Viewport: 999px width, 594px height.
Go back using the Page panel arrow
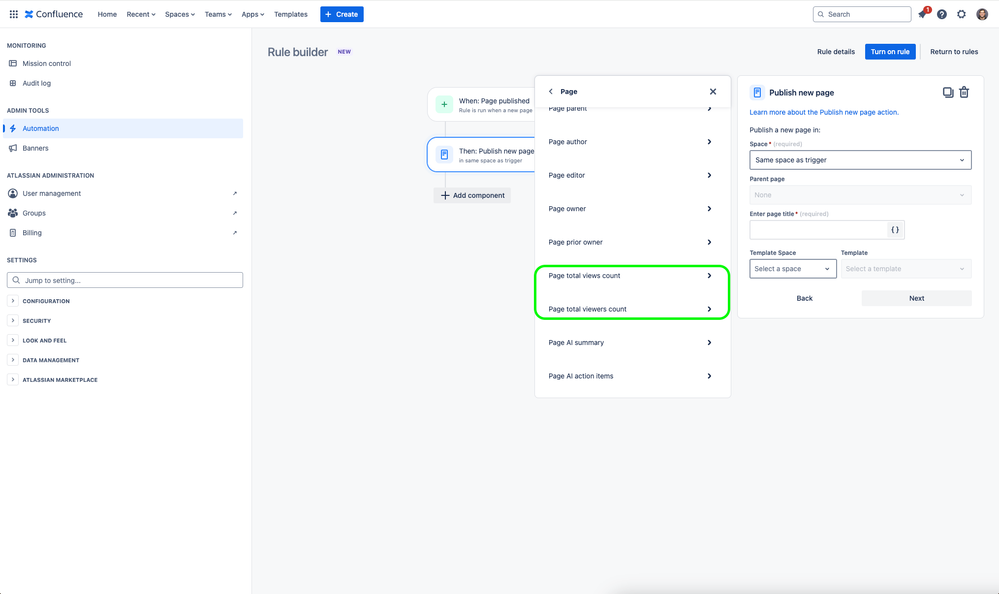point(551,92)
